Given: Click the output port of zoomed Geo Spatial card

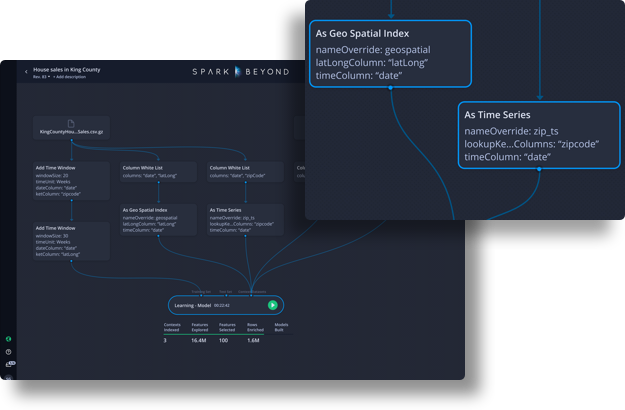Looking at the screenshot, I should click(390, 88).
